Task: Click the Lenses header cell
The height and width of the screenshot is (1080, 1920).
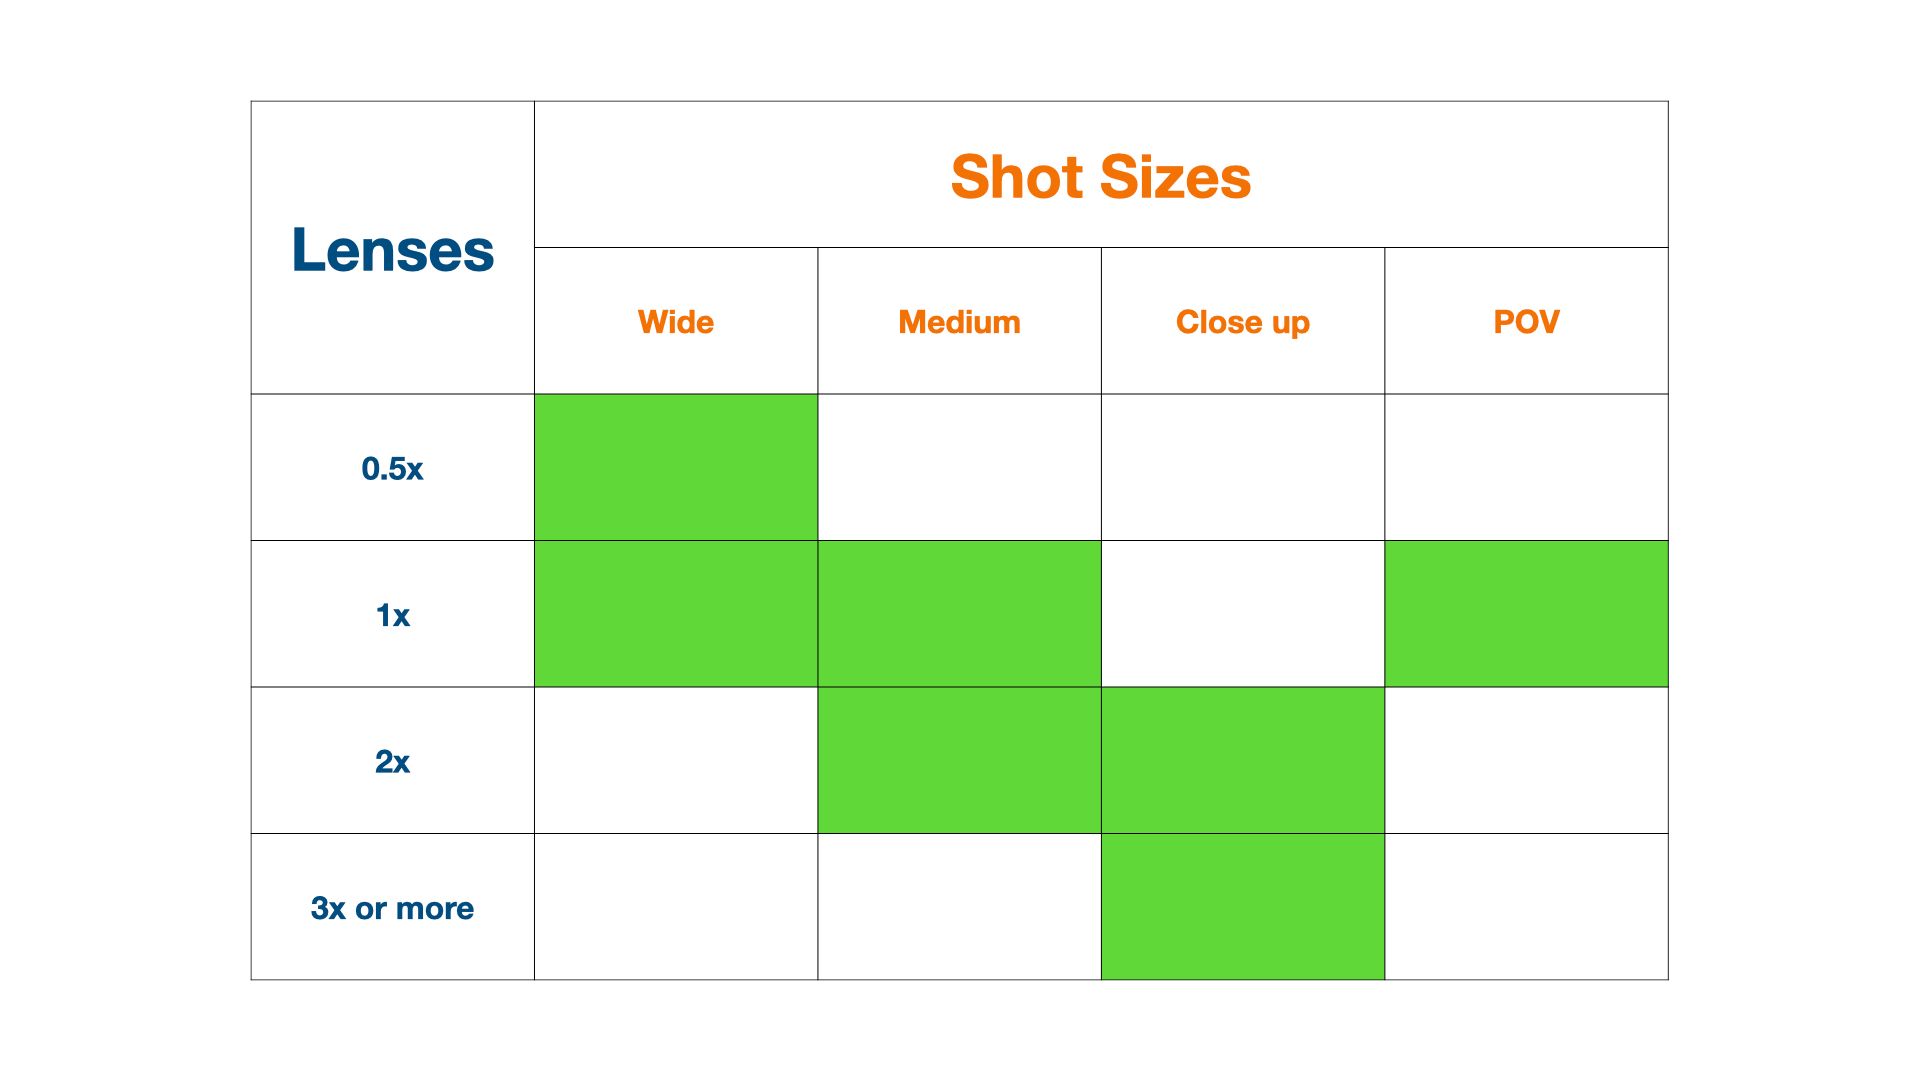Action: 392,248
